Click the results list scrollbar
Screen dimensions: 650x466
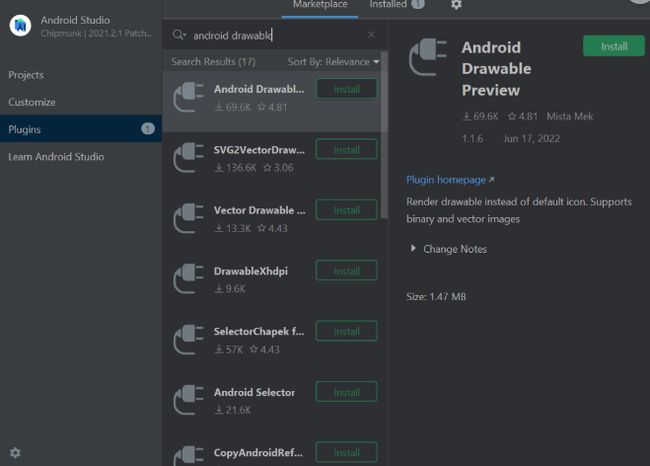point(384,135)
